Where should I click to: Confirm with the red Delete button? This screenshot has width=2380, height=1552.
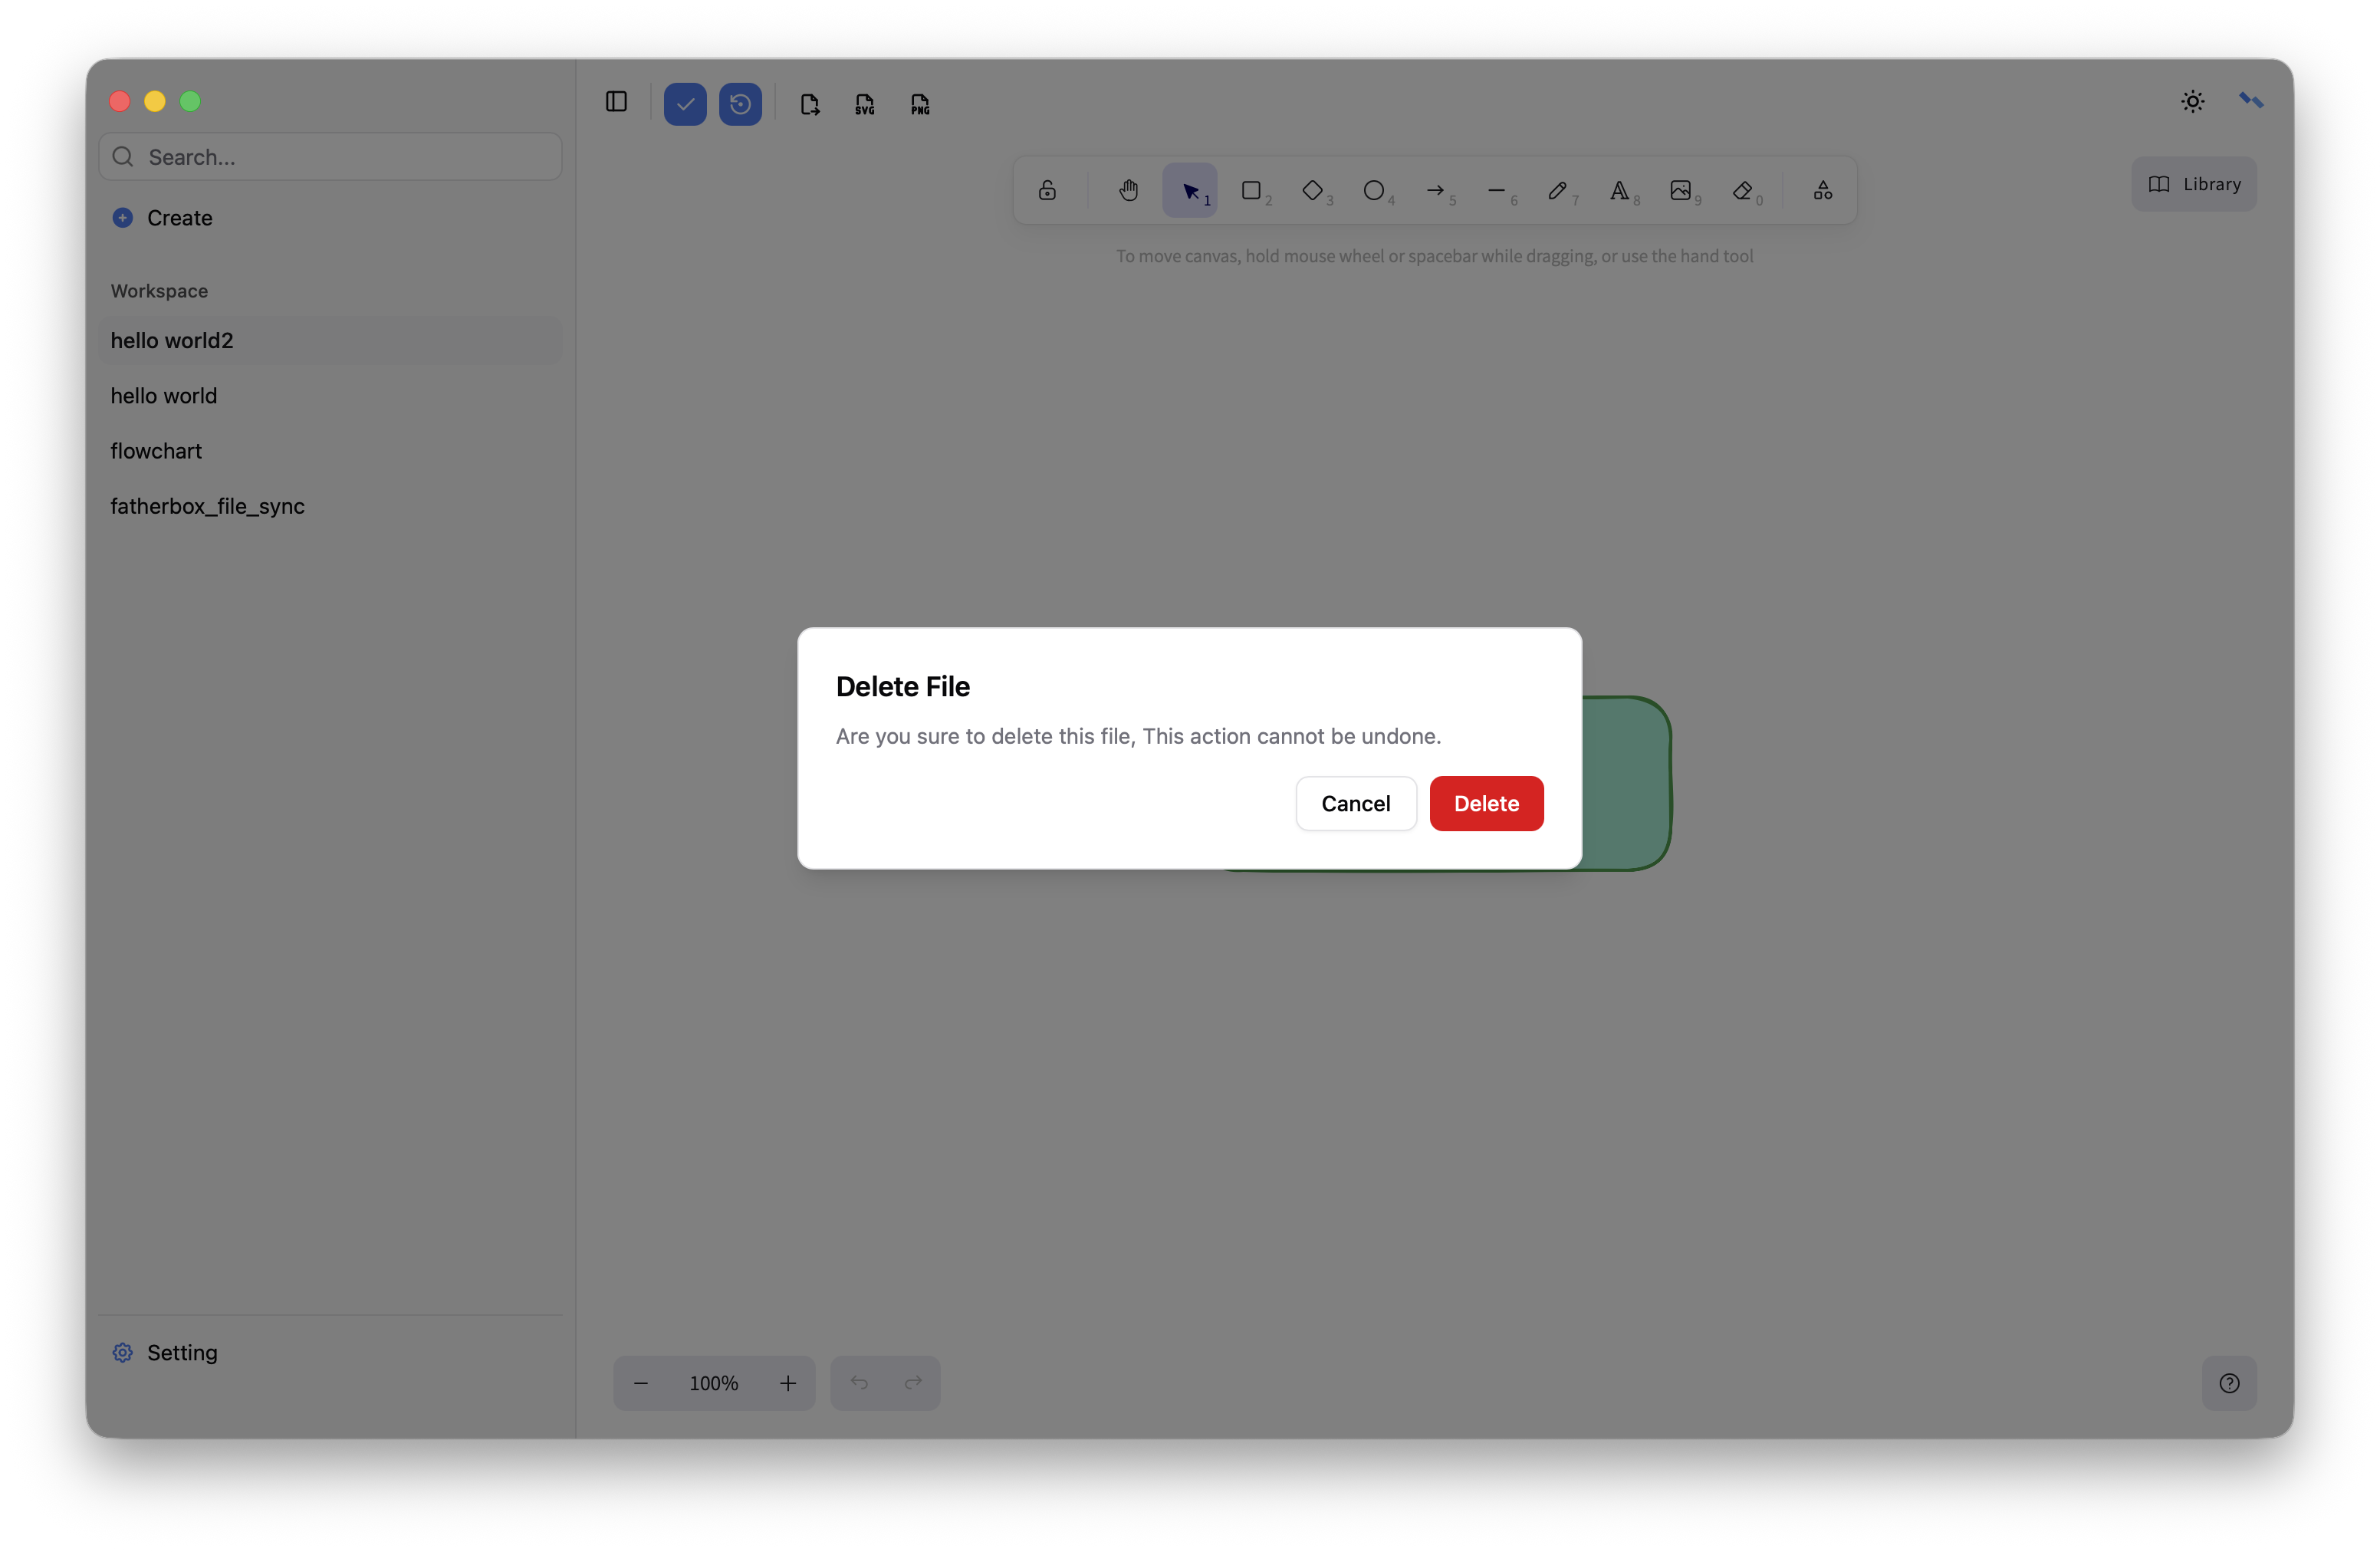coord(1486,803)
